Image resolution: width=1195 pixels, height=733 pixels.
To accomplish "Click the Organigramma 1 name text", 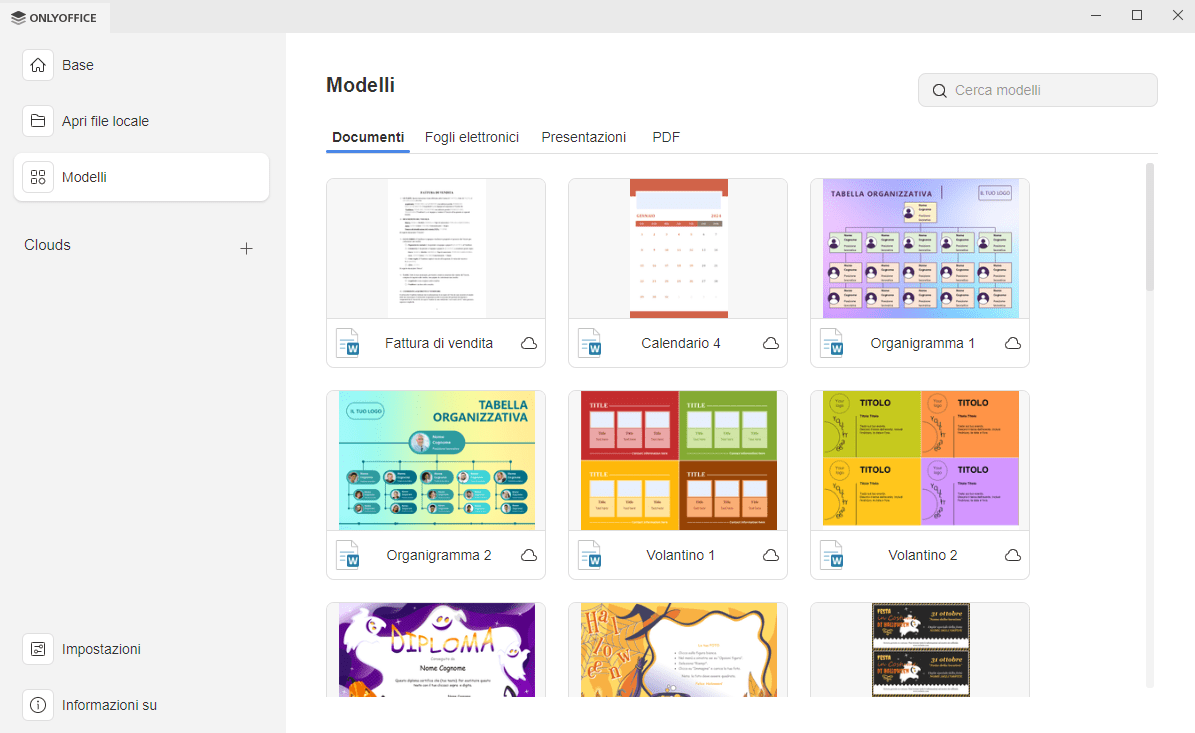I will click(x=922, y=344).
